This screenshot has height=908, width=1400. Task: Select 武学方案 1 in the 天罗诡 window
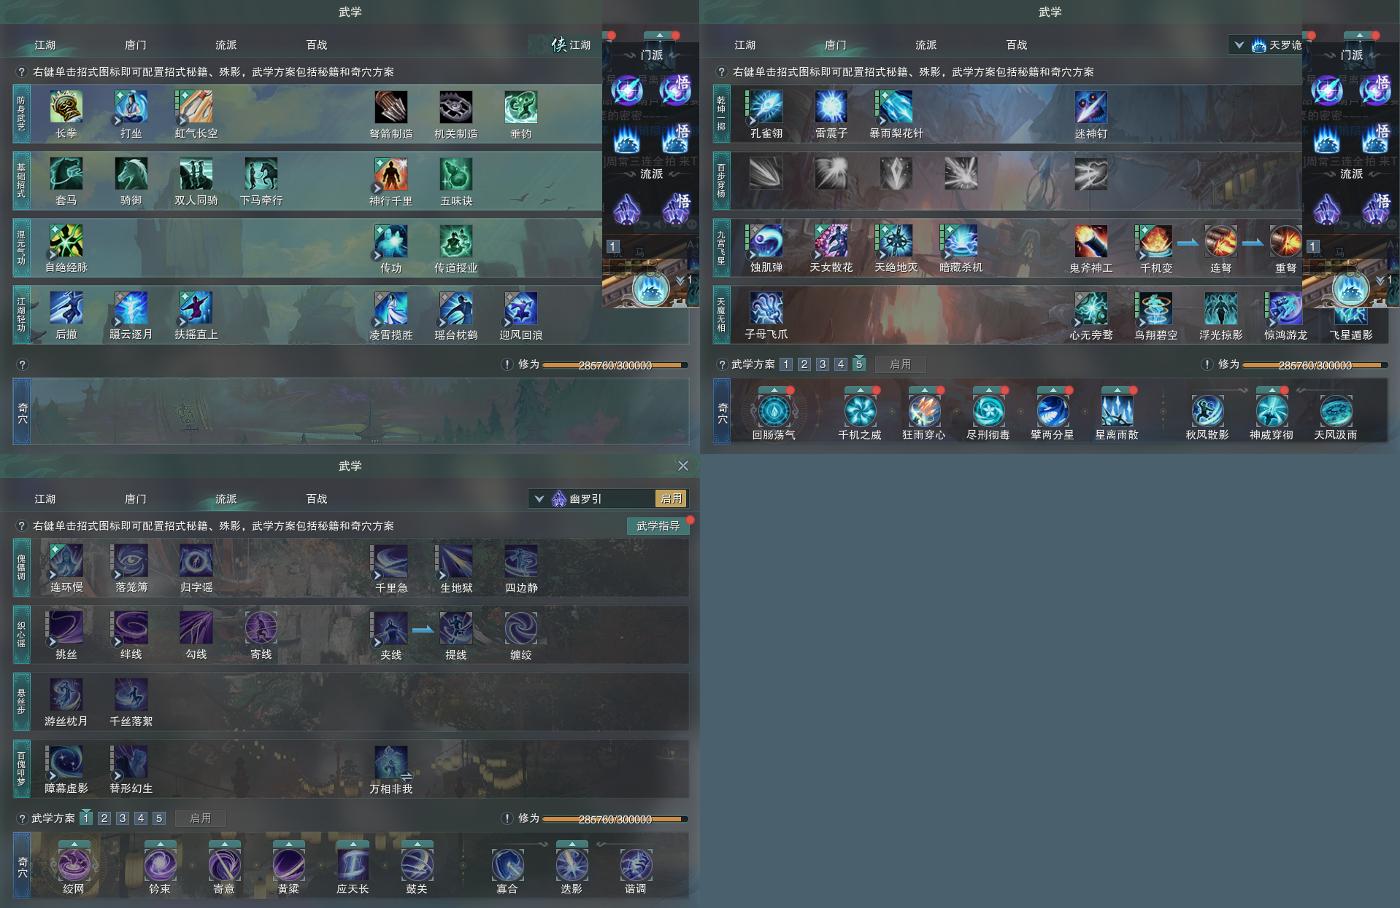click(786, 365)
